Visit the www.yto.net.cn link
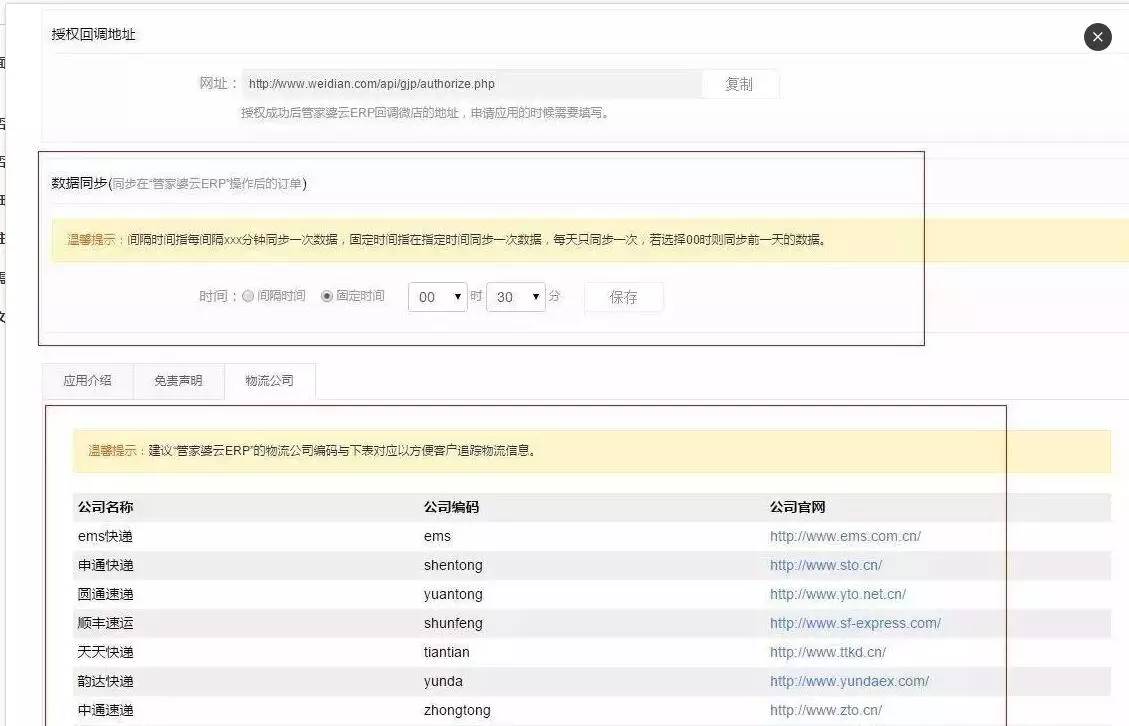Screen dimensions: 1129x726 (837, 594)
